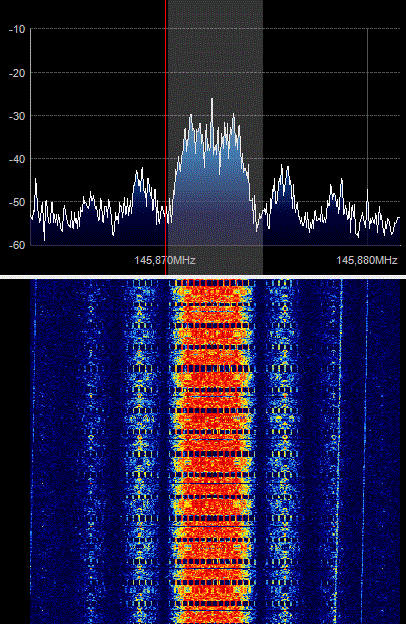Click the -50 dB scale label
The height and width of the screenshot is (624, 406).
[x=17, y=202]
